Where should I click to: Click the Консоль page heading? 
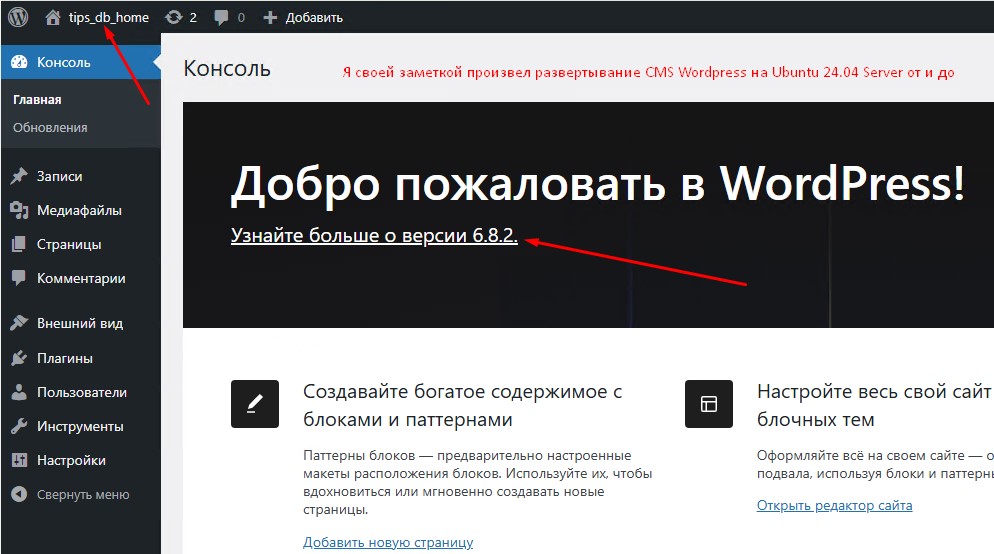click(227, 68)
